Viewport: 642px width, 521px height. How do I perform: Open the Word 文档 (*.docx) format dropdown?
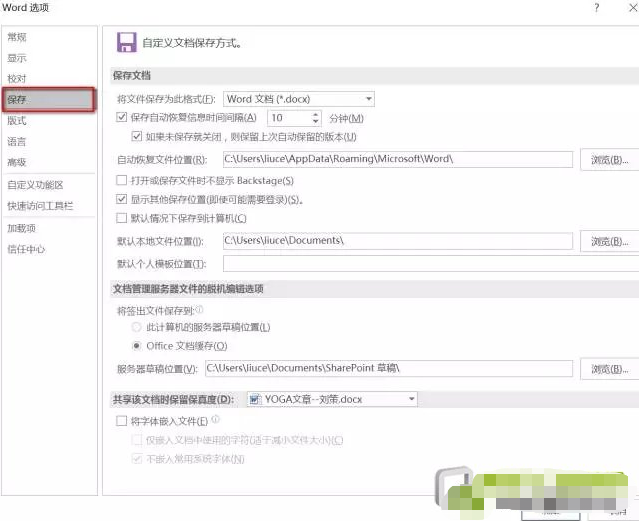click(299, 99)
